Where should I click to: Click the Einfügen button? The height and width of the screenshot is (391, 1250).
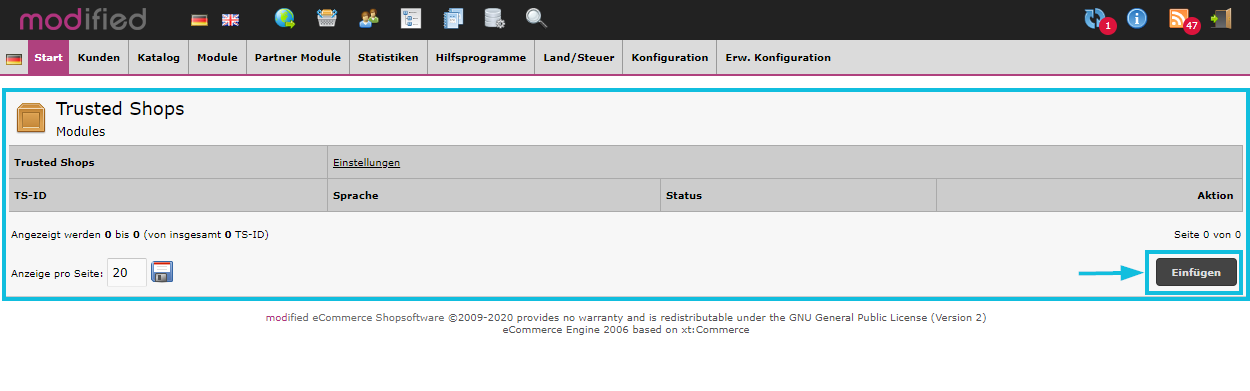(1196, 273)
